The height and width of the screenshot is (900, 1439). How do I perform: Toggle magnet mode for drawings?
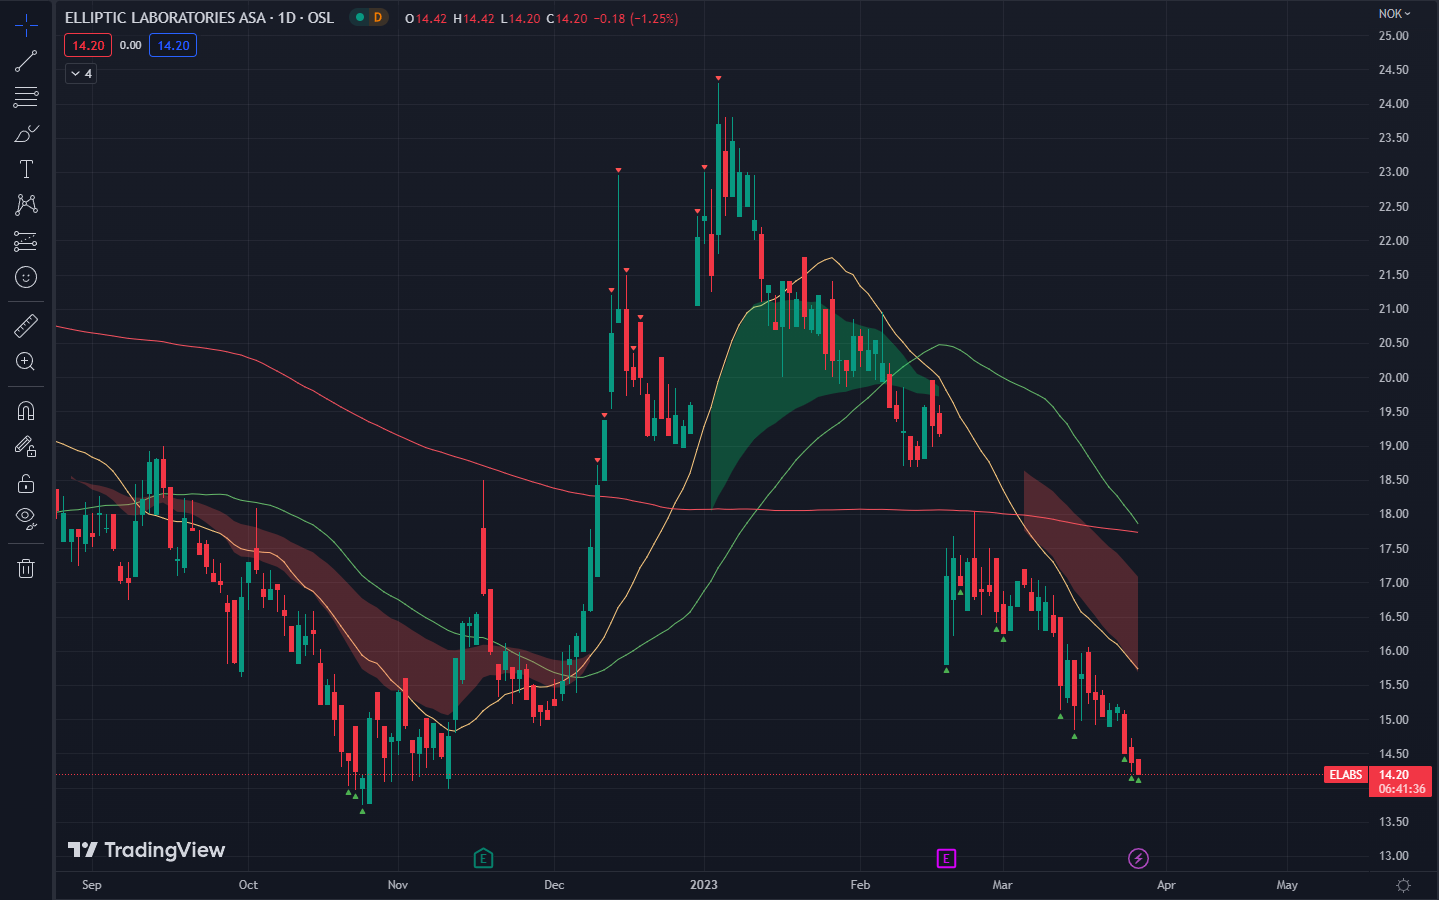point(26,411)
